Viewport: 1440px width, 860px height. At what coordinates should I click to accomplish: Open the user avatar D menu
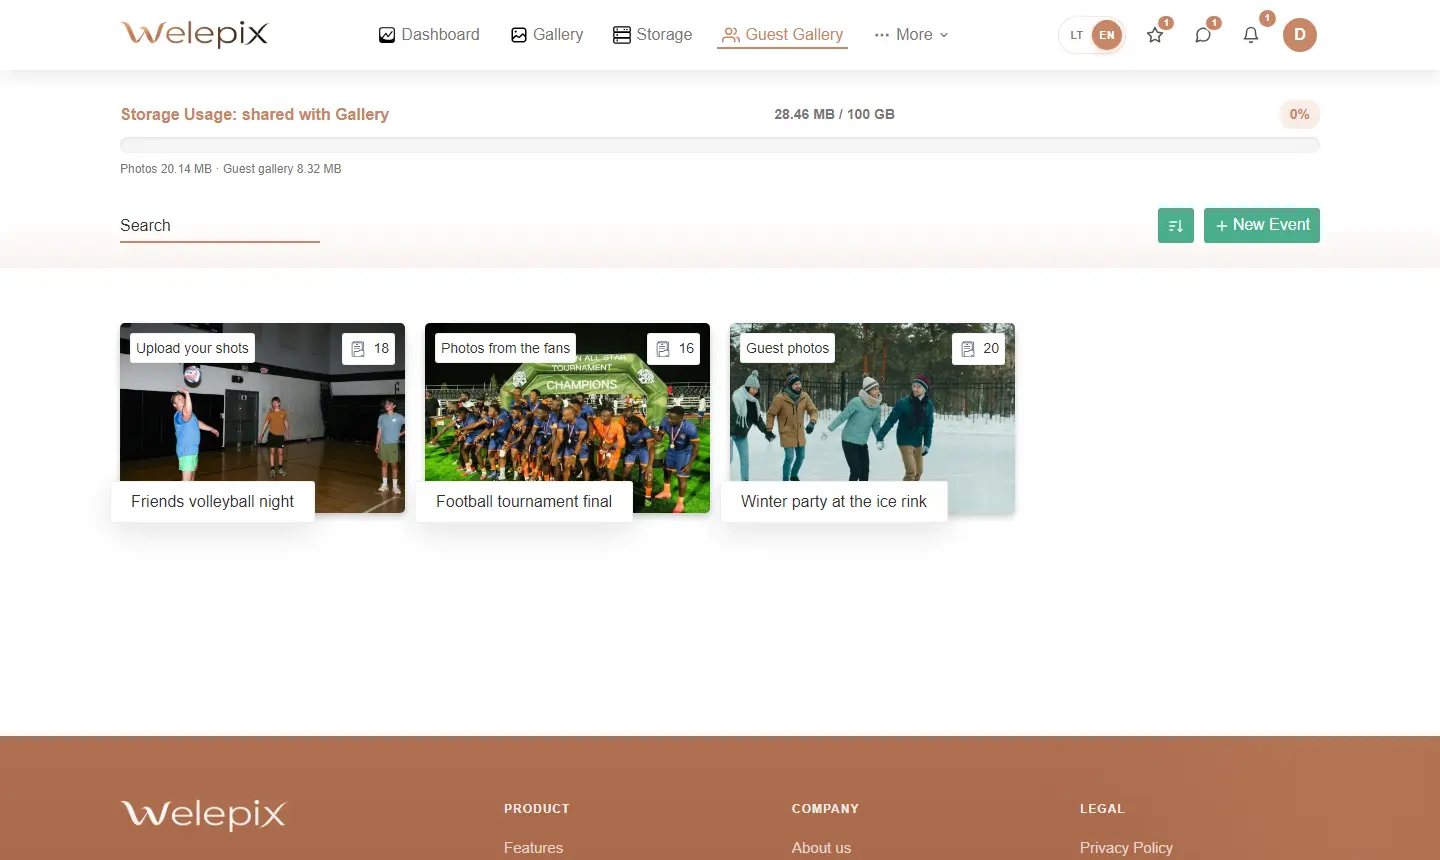1300,35
